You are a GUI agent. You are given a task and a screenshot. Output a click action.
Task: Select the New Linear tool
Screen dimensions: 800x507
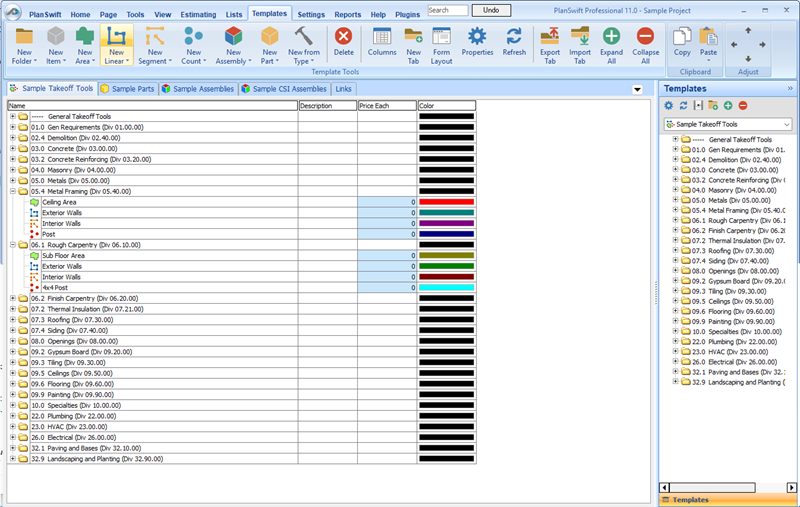[116, 46]
